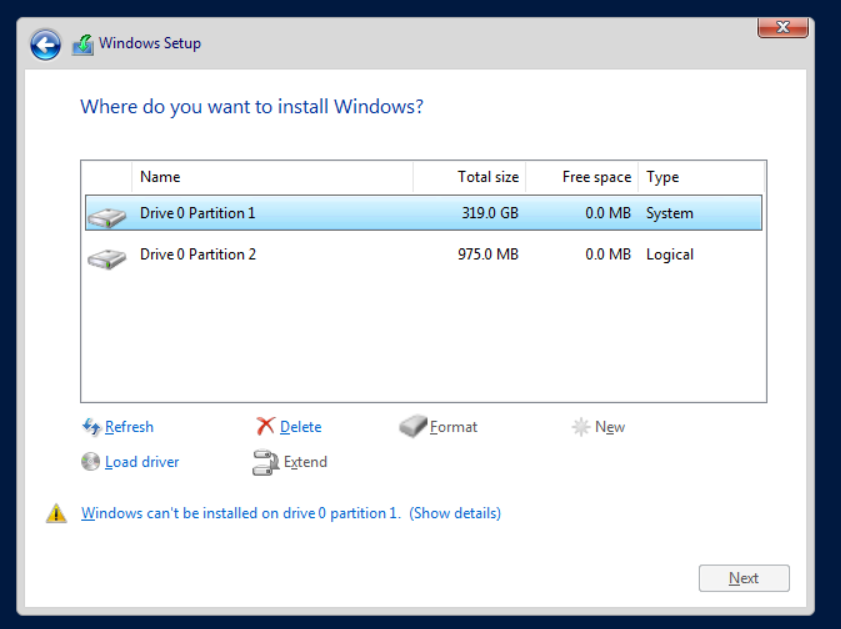Click the Total size column header
This screenshot has height=629, width=841.
coord(489,177)
